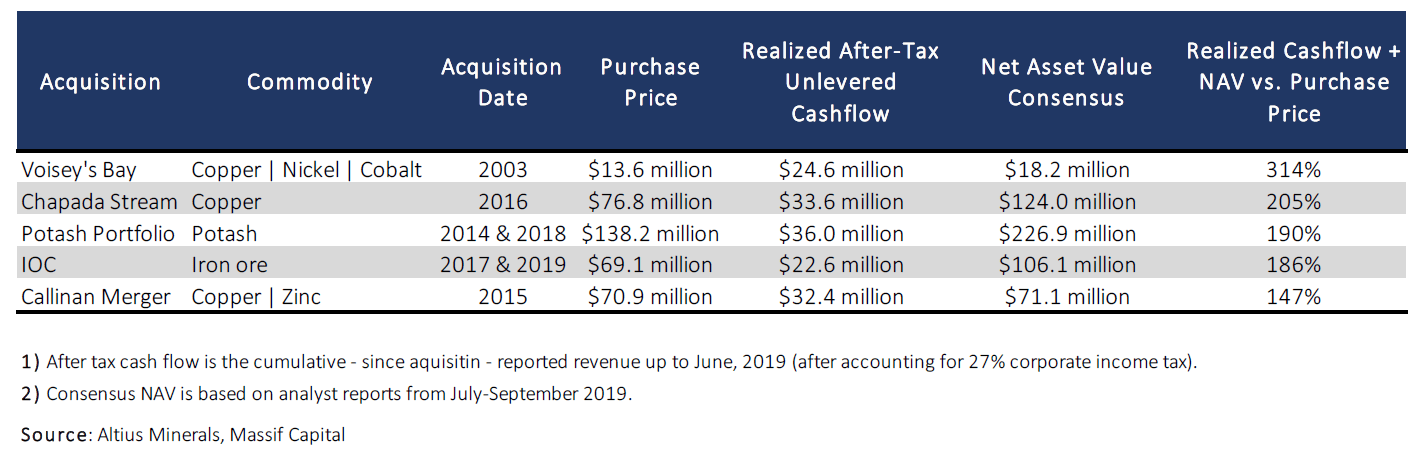Select the $124.0 million NAV cell

coord(1067,202)
